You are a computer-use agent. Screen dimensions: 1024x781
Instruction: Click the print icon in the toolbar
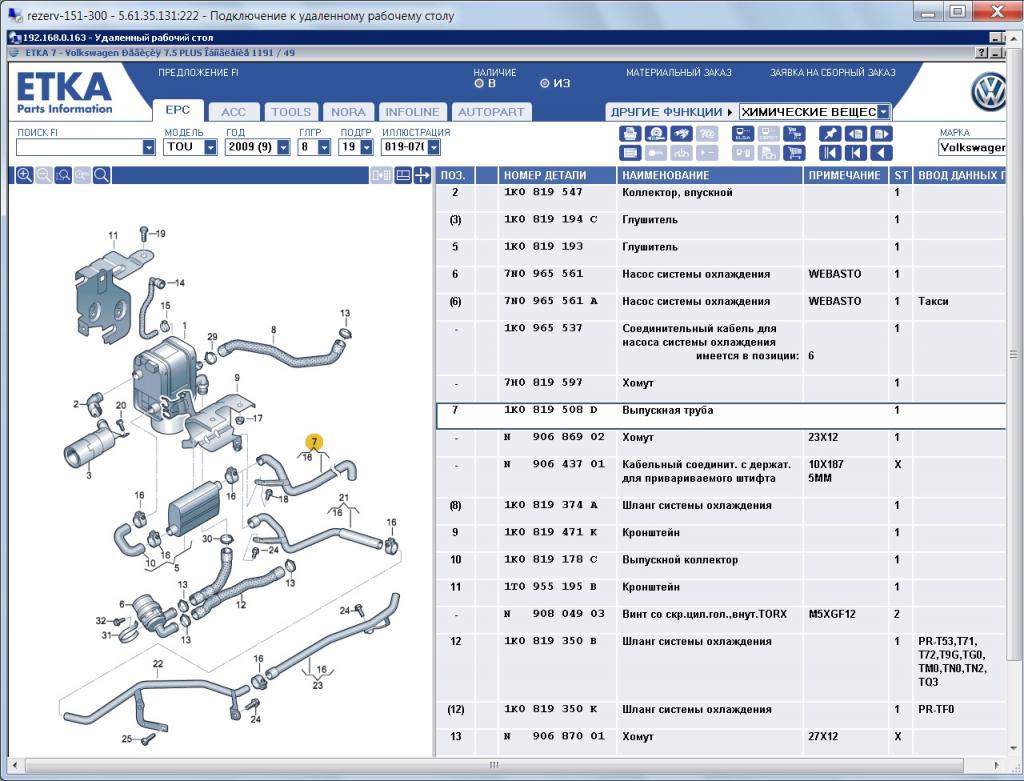pos(630,134)
